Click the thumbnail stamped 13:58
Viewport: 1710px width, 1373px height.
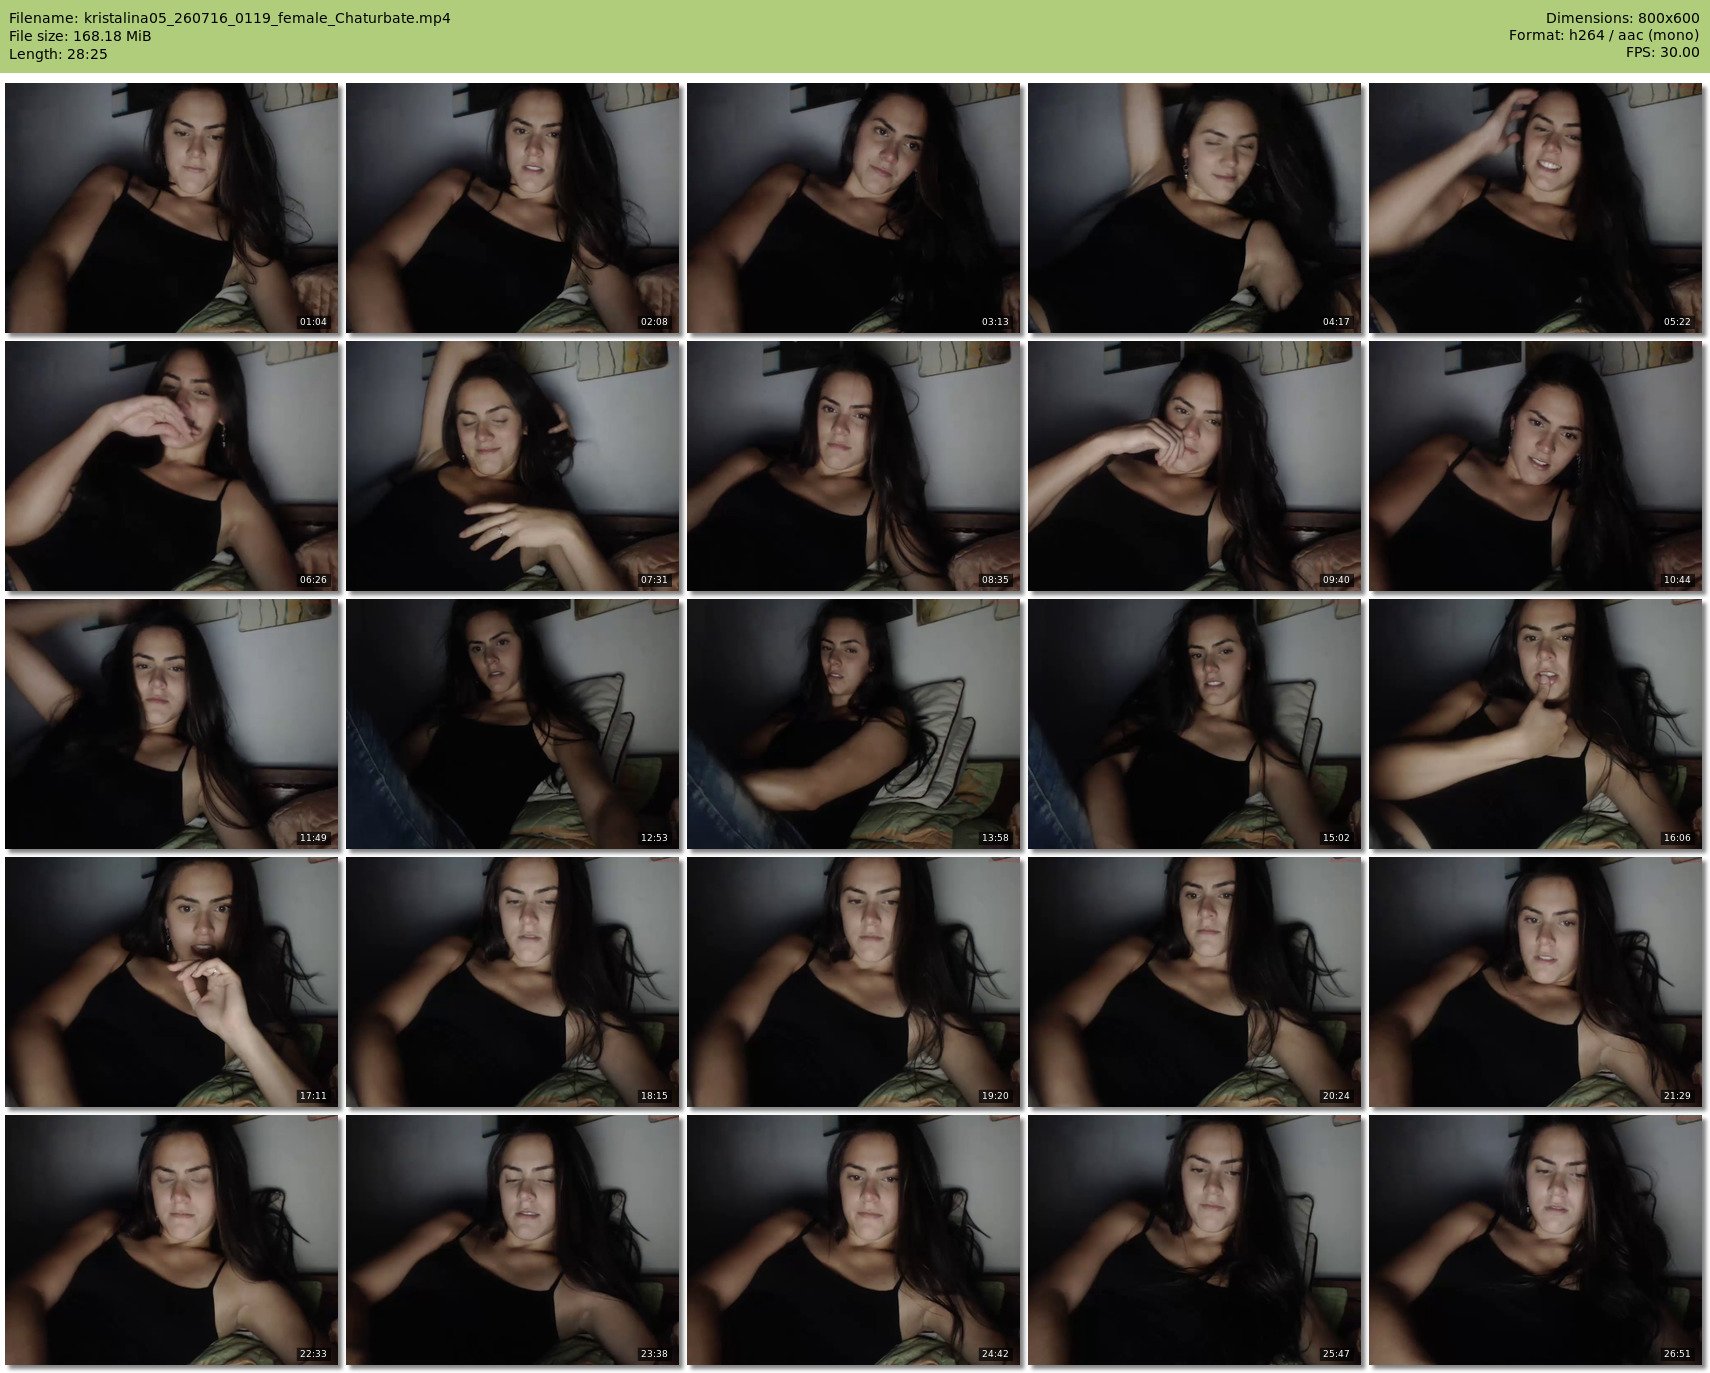point(853,724)
